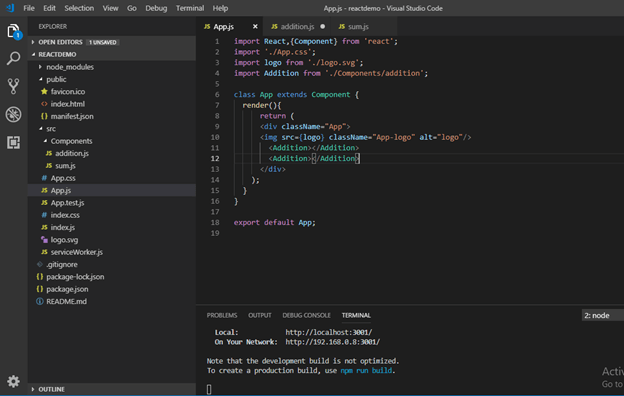Click unsaved dot on addition.js tab

point(322,26)
